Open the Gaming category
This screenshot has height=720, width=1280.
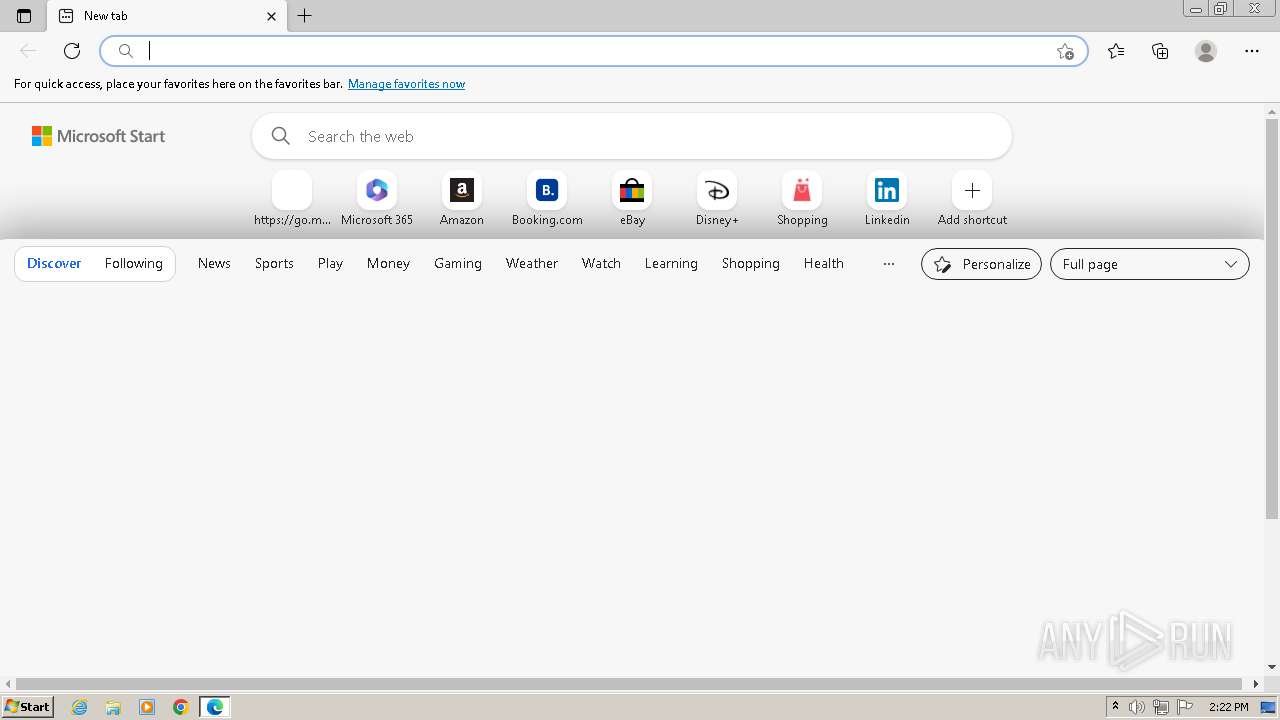(458, 263)
